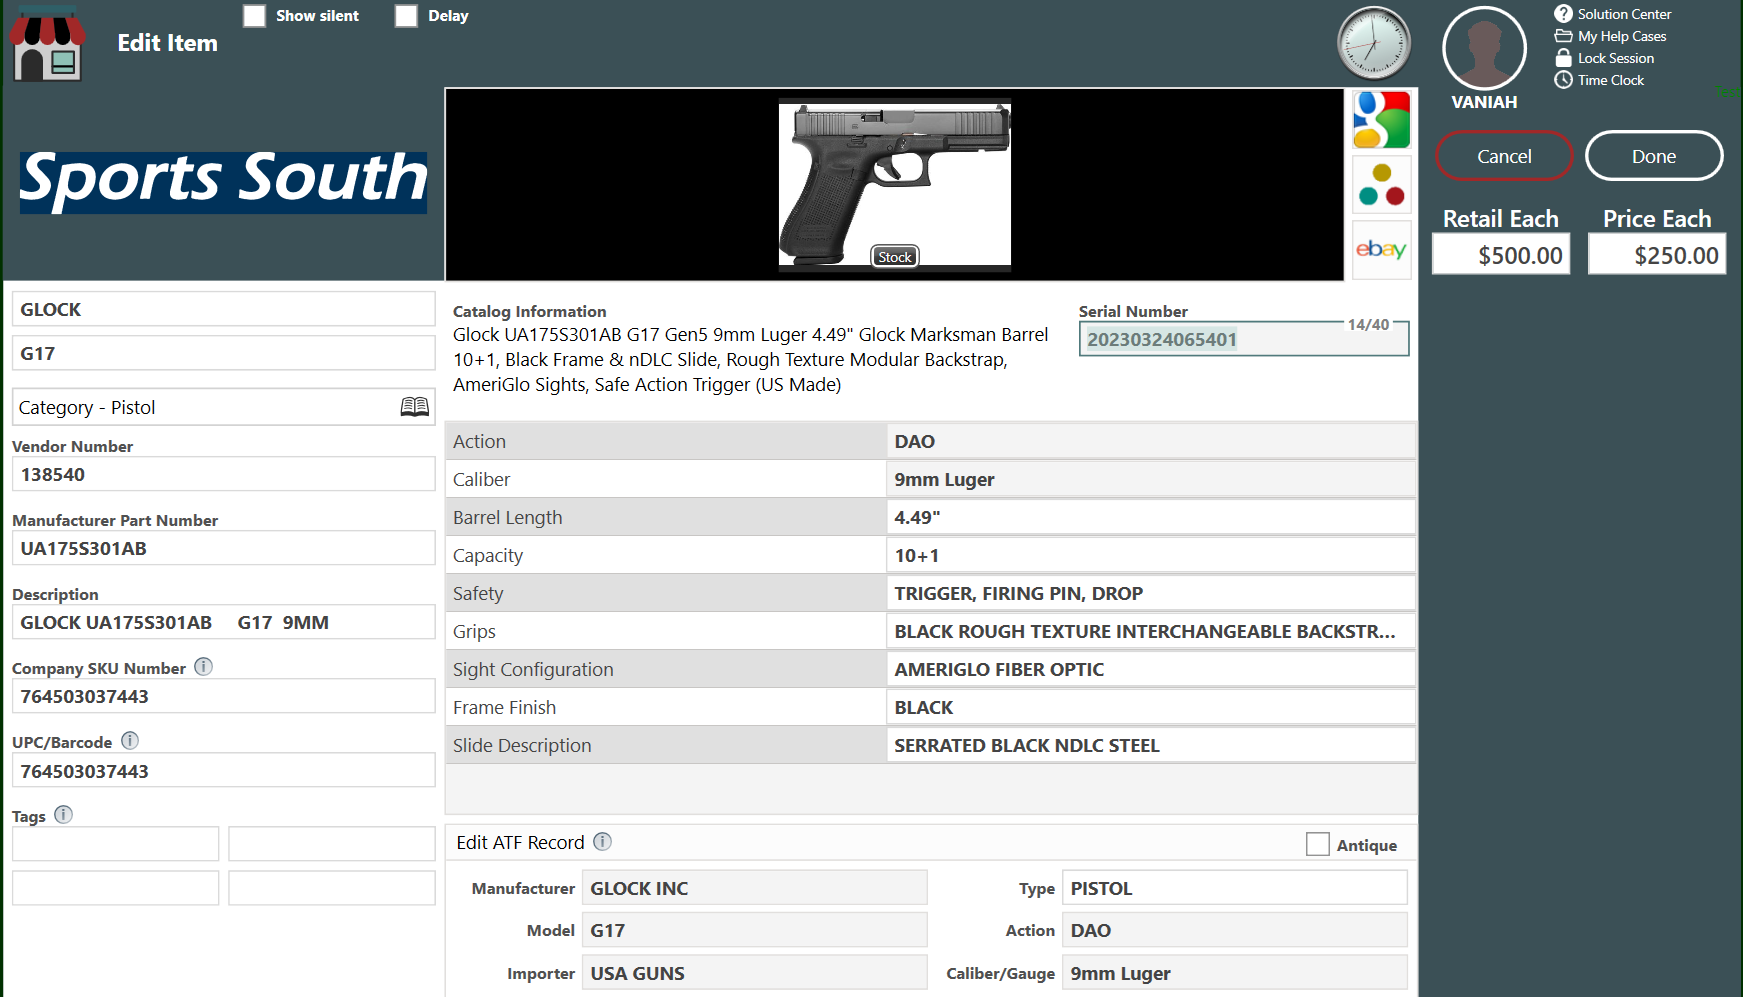Edit the Barrel Length value 4.49"

(1150, 517)
